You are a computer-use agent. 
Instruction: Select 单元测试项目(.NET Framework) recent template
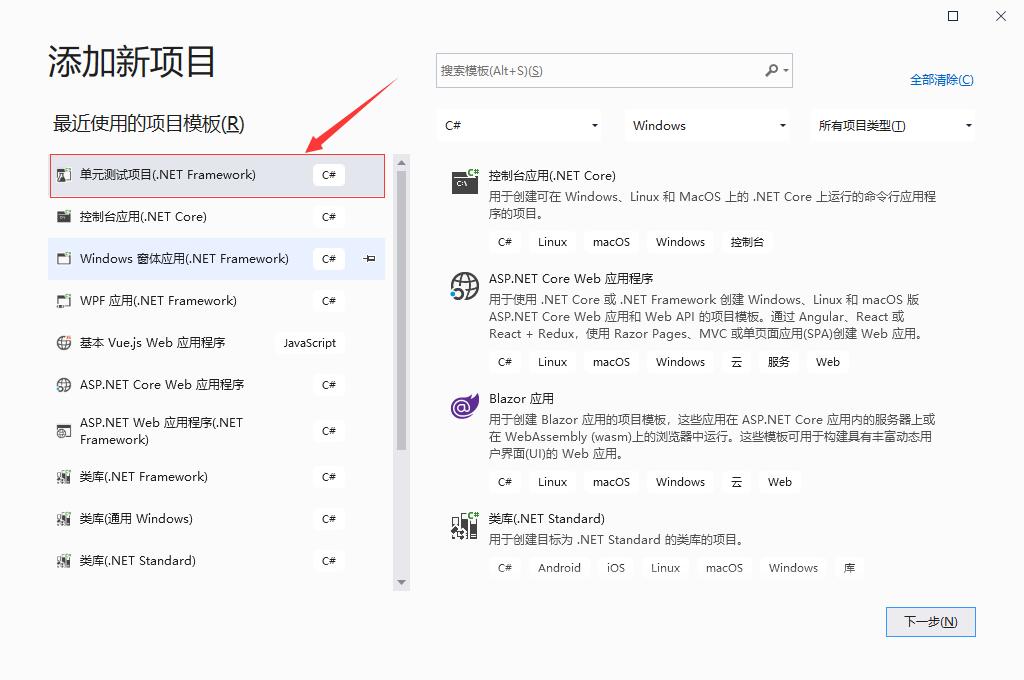[217, 176]
